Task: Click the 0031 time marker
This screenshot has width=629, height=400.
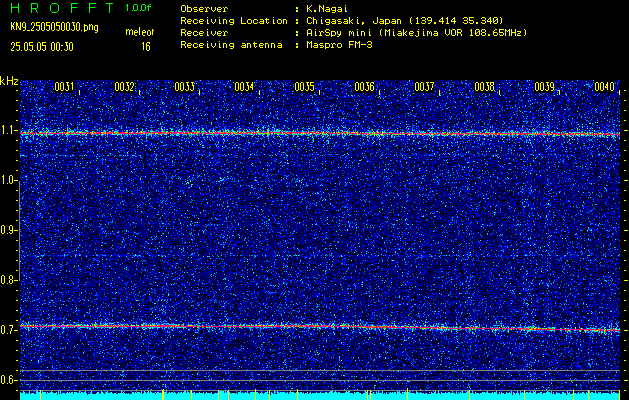Action: pos(64,87)
